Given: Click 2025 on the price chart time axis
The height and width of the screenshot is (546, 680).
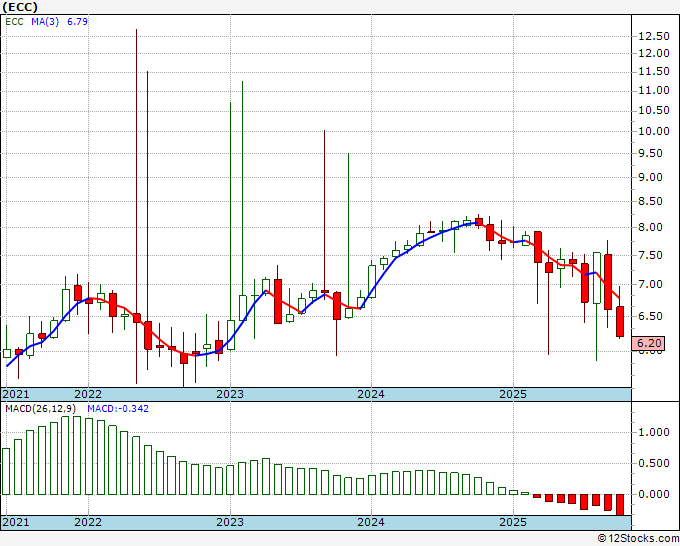Looking at the screenshot, I should tap(513, 394).
